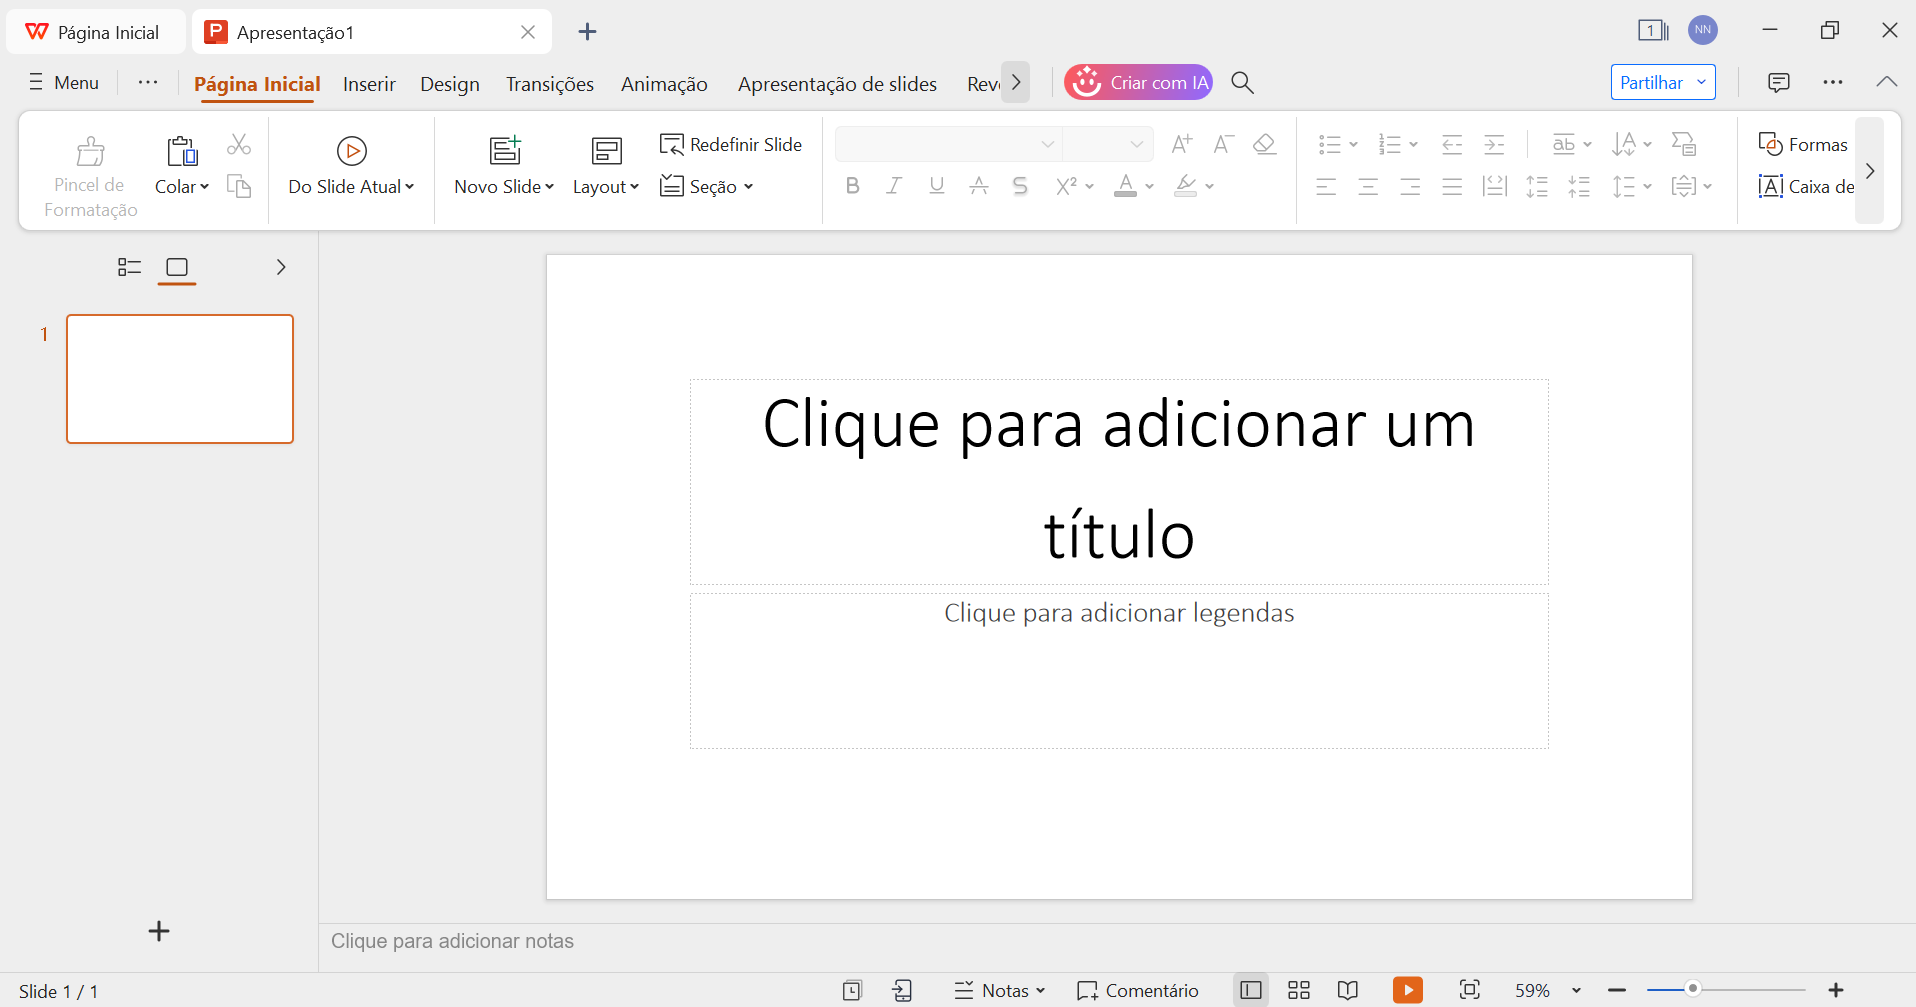This screenshot has height=1007, width=1916.
Task: Open the comments panel icon at top right
Action: tap(1778, 83)
